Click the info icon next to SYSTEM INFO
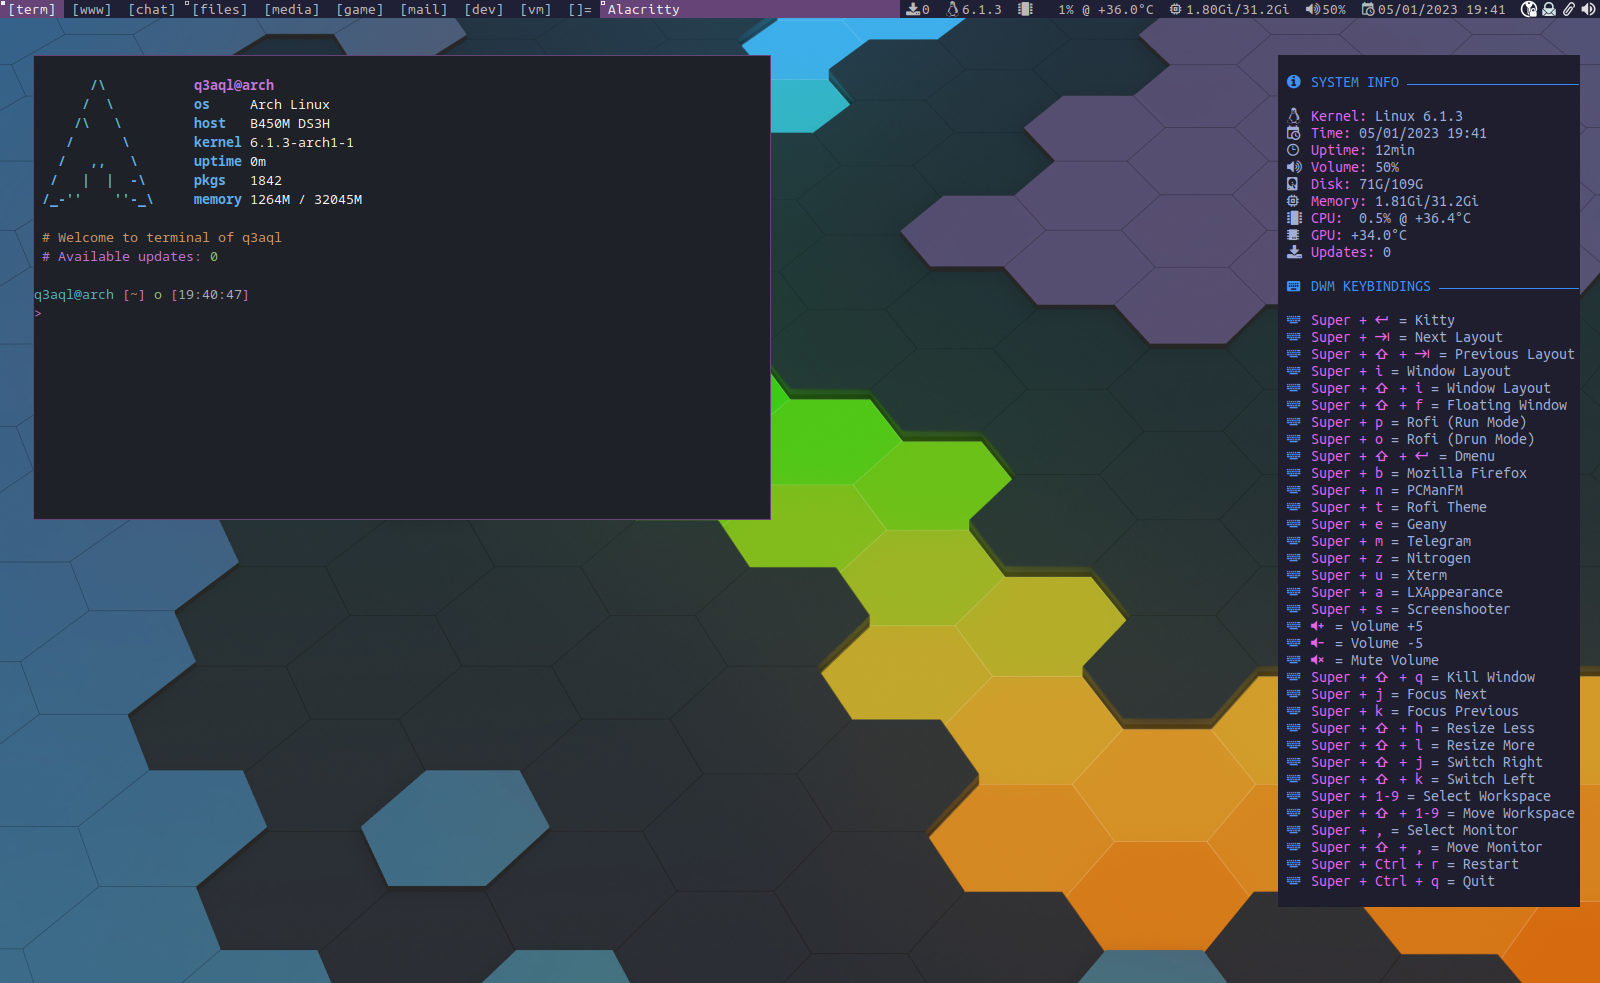This screenshot has width=1600, height=983. 1294,82
